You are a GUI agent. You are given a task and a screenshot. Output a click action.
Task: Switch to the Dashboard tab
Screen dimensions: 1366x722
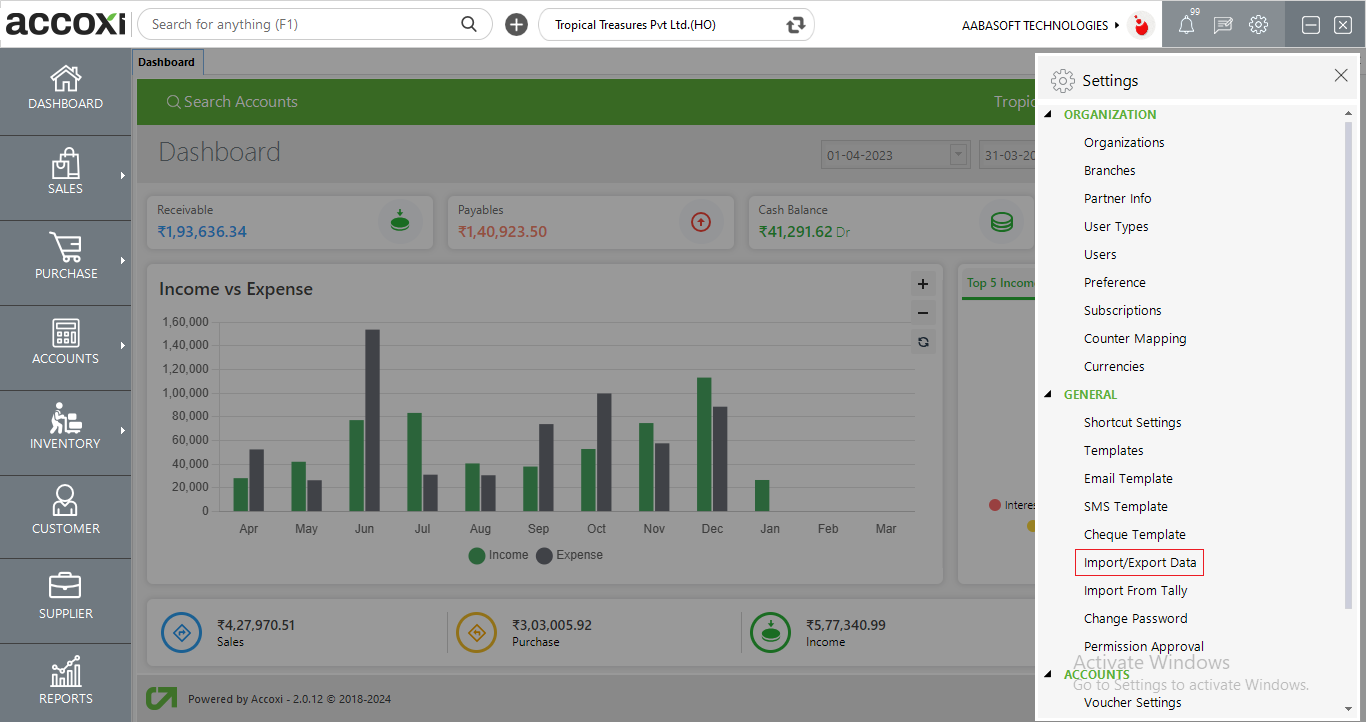click(x=167, y=61)
